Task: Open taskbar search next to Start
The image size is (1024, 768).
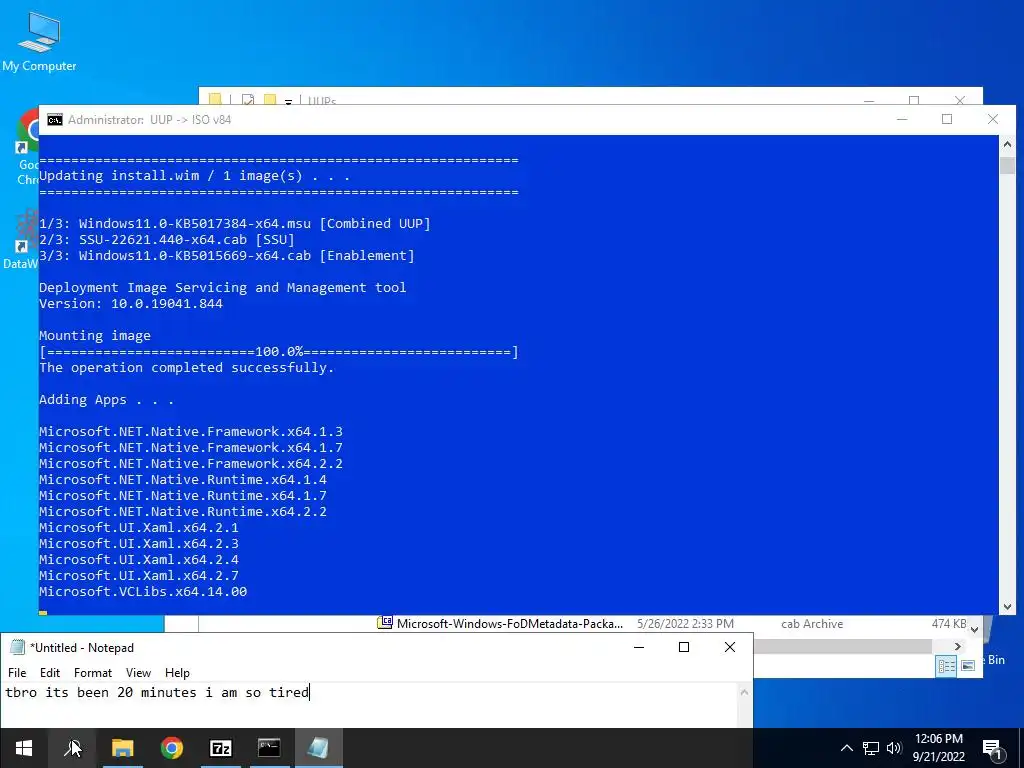Action: (x=72, y=748)
